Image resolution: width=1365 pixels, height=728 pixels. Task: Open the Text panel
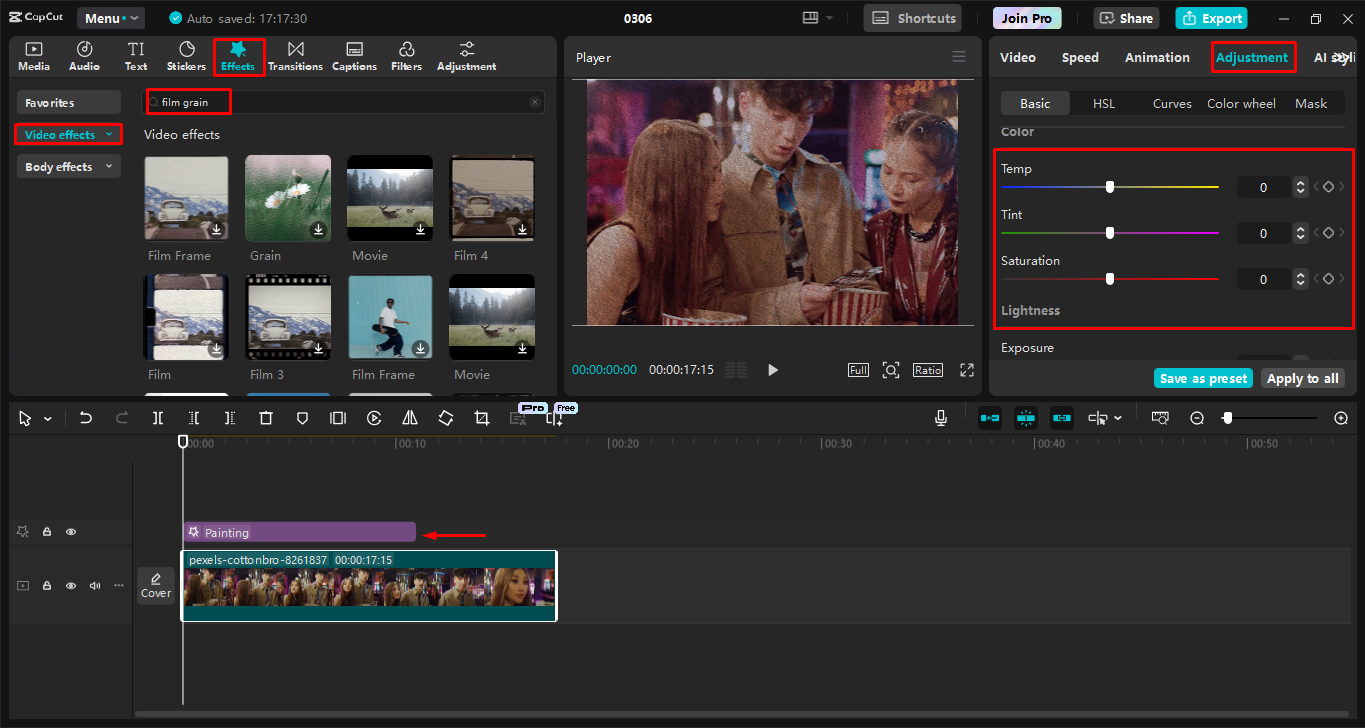[136, 56]
